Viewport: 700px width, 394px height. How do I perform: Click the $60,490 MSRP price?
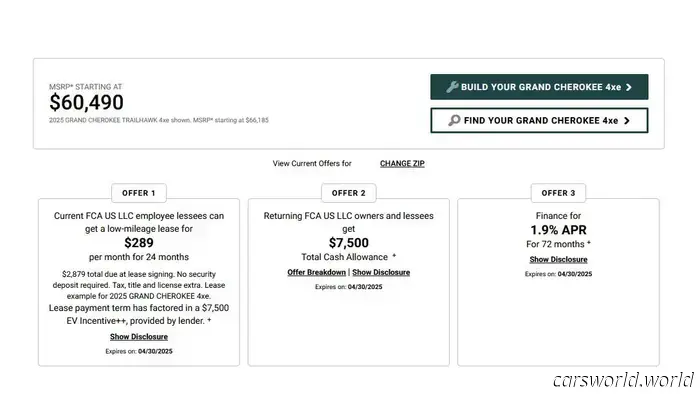87,102
